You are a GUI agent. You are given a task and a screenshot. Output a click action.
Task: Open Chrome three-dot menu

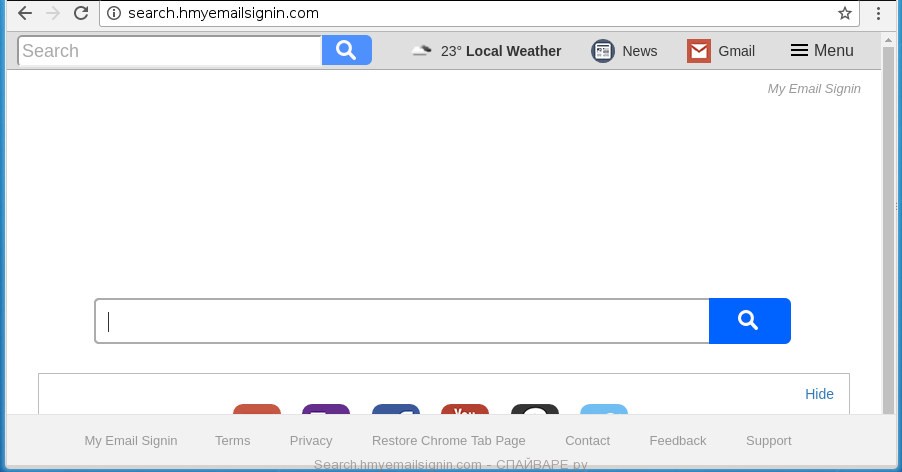tap(878, 13)
